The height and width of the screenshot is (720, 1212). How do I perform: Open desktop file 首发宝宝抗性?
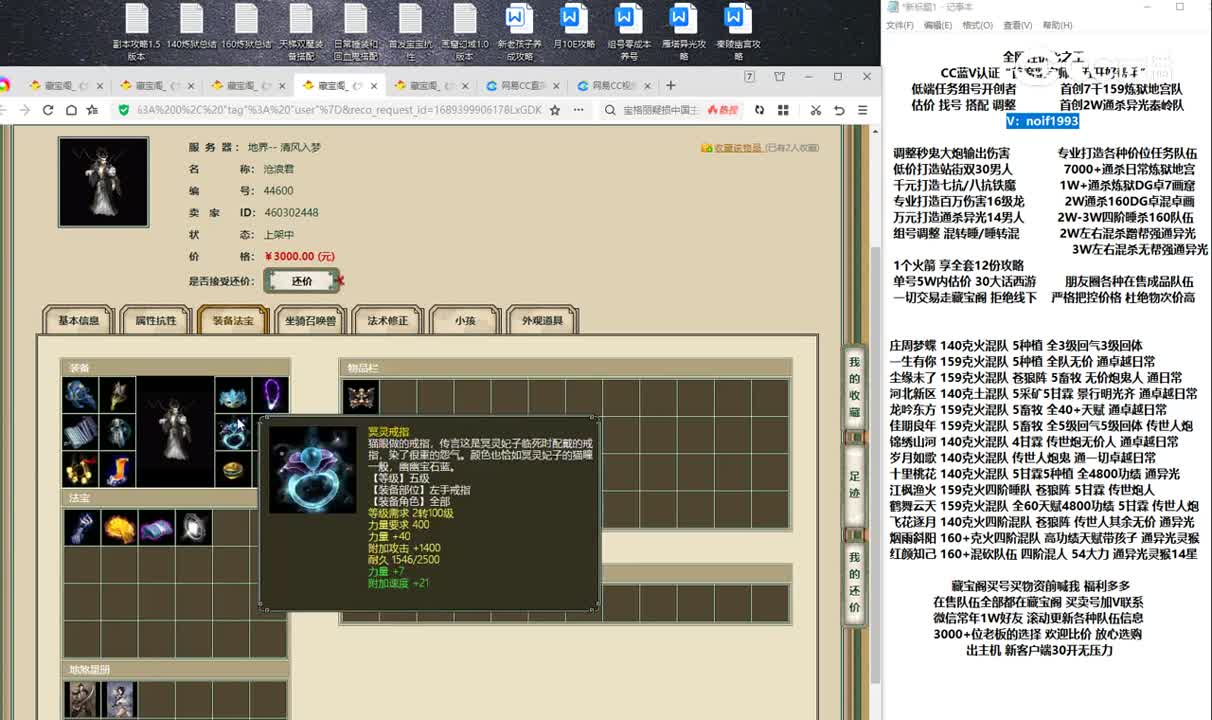[410, 33]
